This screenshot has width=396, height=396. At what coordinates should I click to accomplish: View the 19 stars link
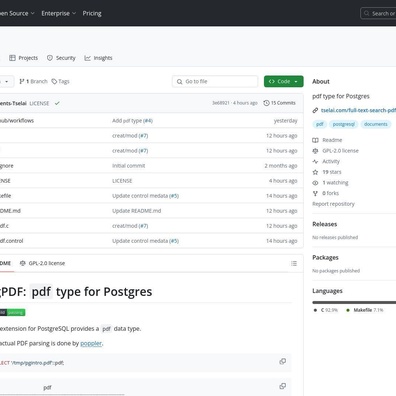coord(332,172)
